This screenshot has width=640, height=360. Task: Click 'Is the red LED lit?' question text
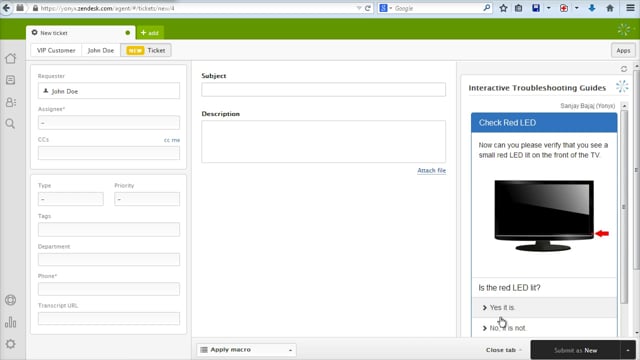[509, 288]
